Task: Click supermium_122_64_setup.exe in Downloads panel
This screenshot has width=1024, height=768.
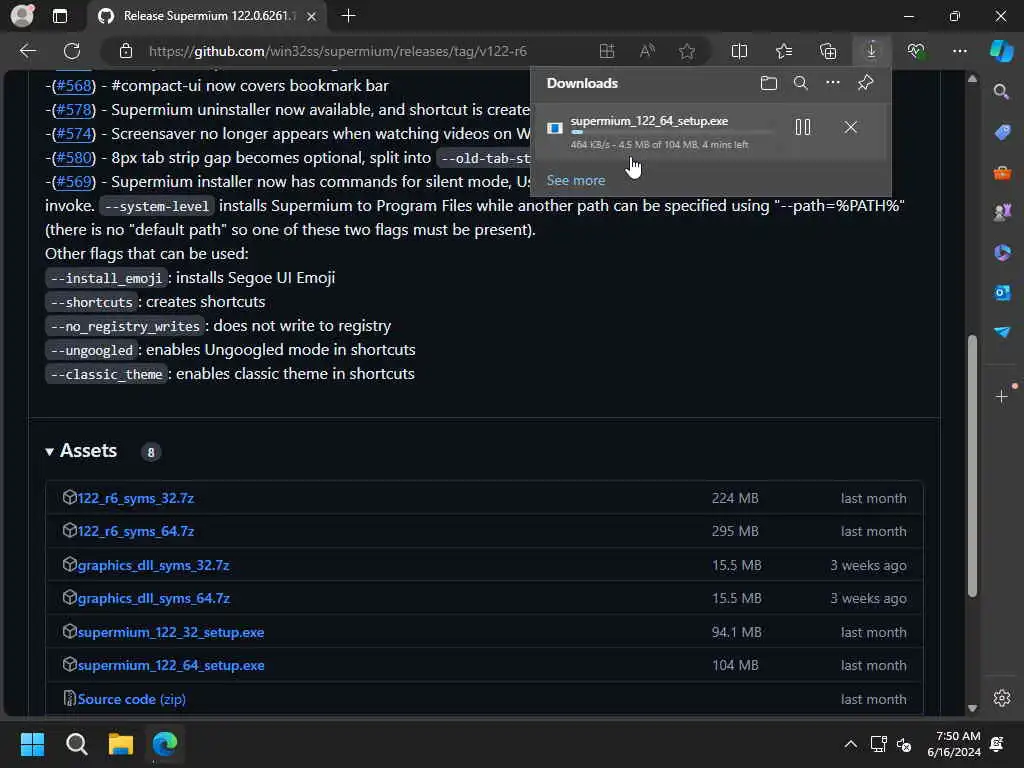Action: [649, 121]
